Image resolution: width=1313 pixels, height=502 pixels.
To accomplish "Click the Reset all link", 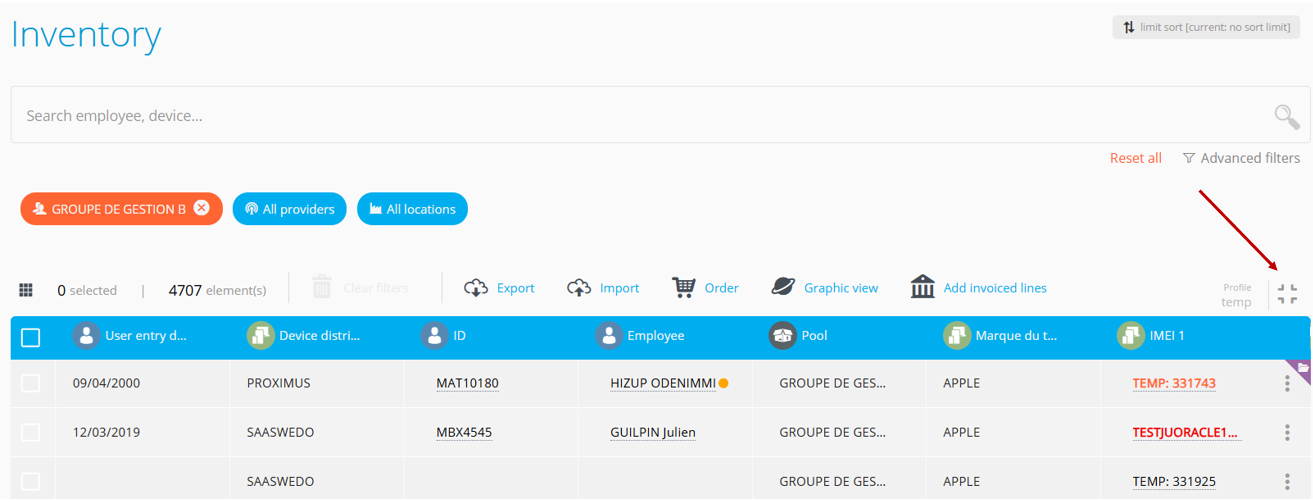I will point(1135,158).
